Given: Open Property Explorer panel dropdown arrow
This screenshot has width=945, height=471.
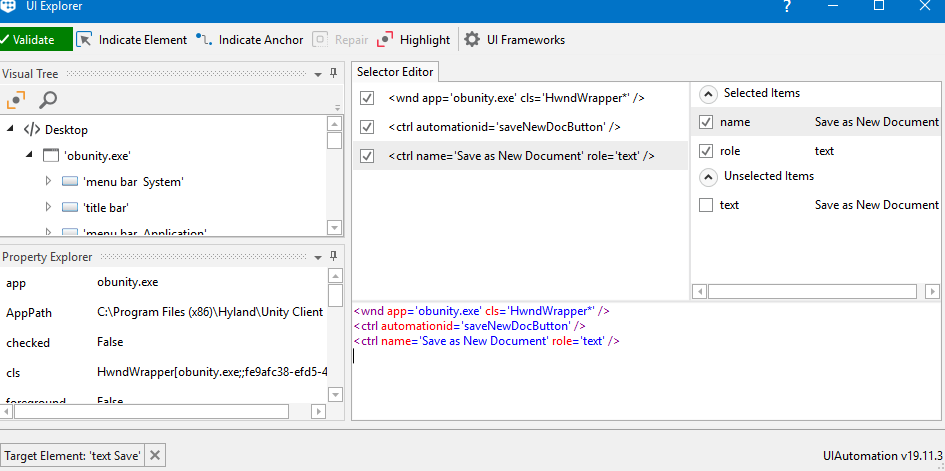Looking at the screenshot, I should pyautogui.click(x=318, y=257).
